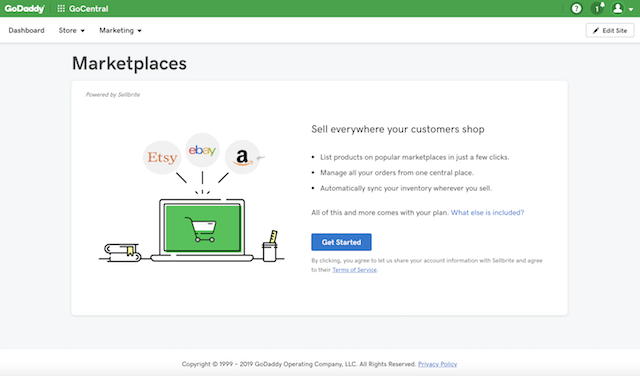Viewport: 640px width, 376px height.
Task: Click the Automatically sync your inventory bullet
Action: [x=406, y=188]
